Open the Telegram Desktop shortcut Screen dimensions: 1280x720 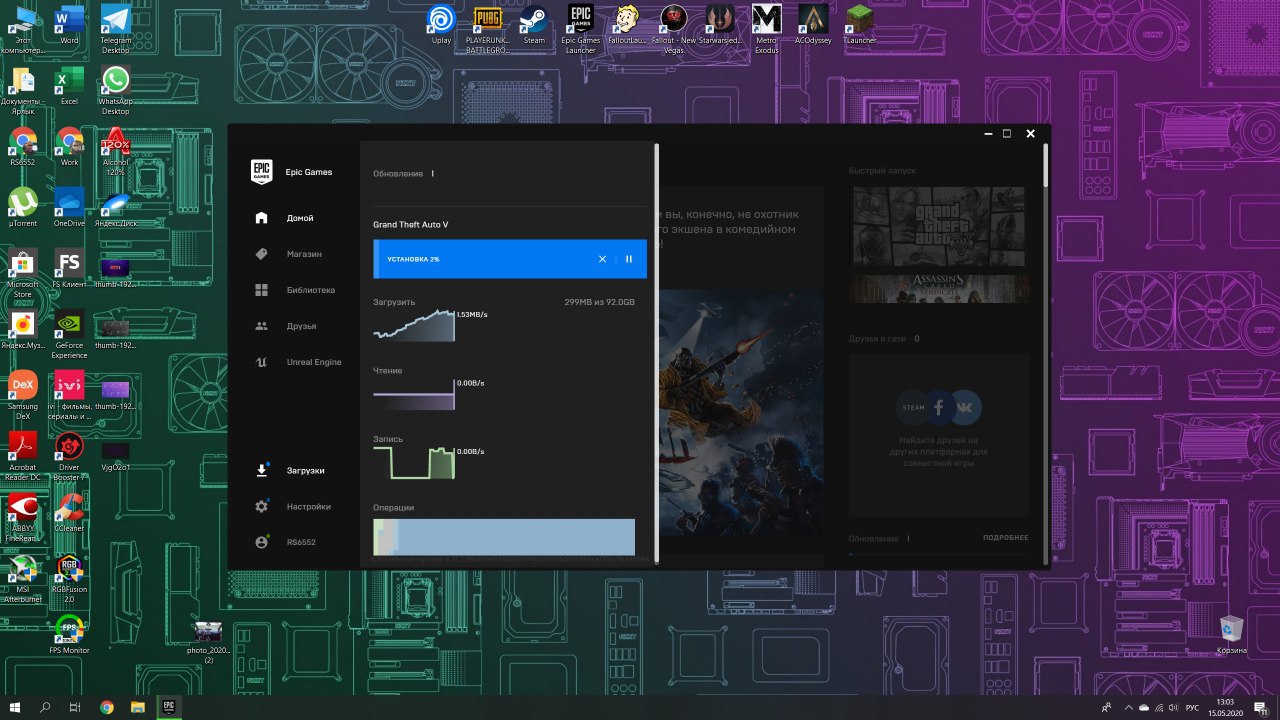point(116,30)
